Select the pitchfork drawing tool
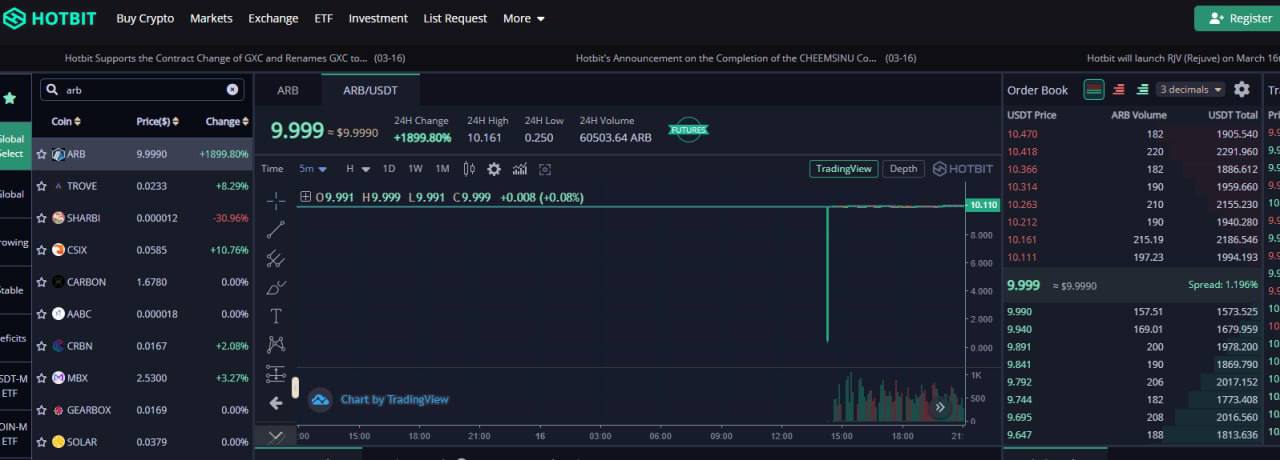1280x460 pixels. [276, 258]
